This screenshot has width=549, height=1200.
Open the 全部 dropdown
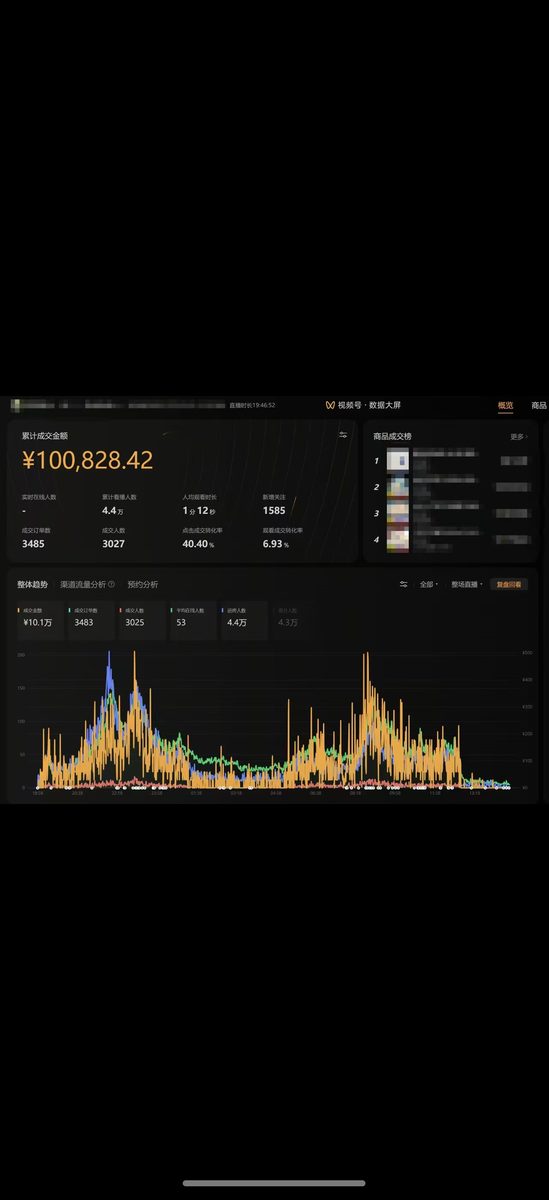click(x=428, y=584)
